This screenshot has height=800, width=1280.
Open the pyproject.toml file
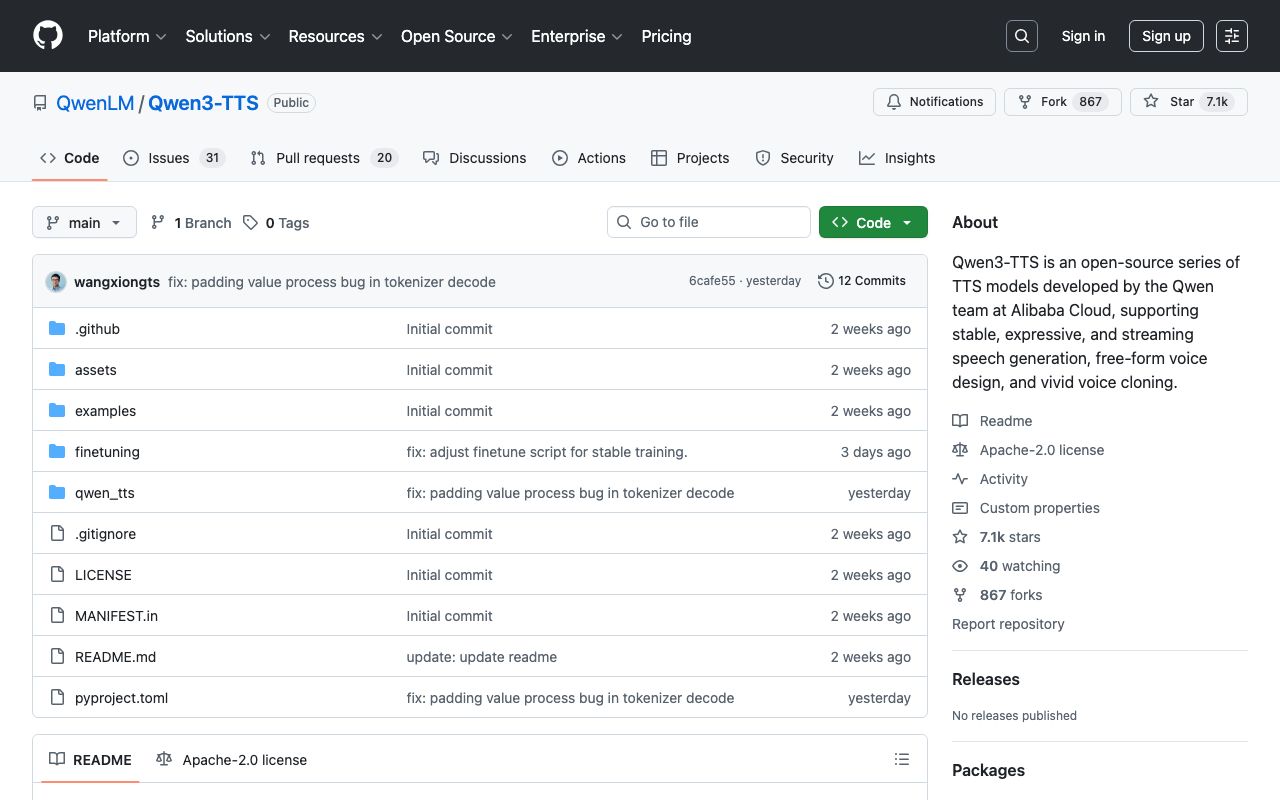pyautogui.click(x=121, y=698)
